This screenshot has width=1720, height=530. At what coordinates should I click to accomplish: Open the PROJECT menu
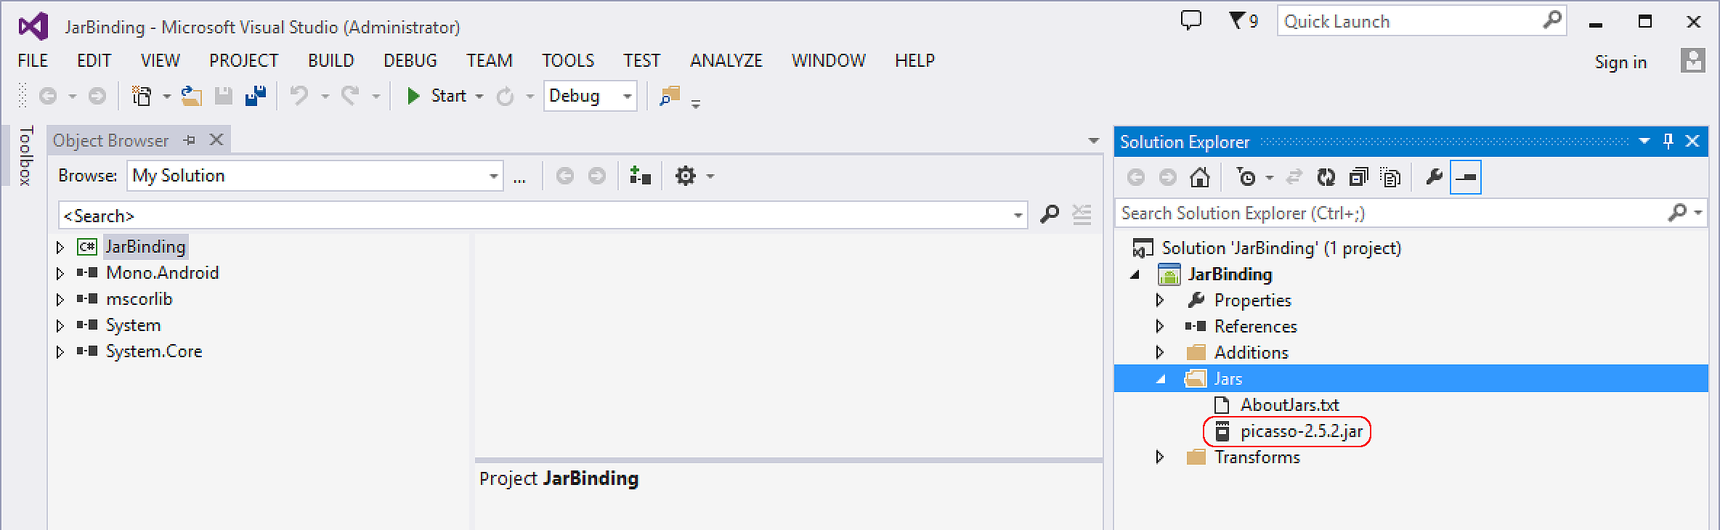(244, 61)
